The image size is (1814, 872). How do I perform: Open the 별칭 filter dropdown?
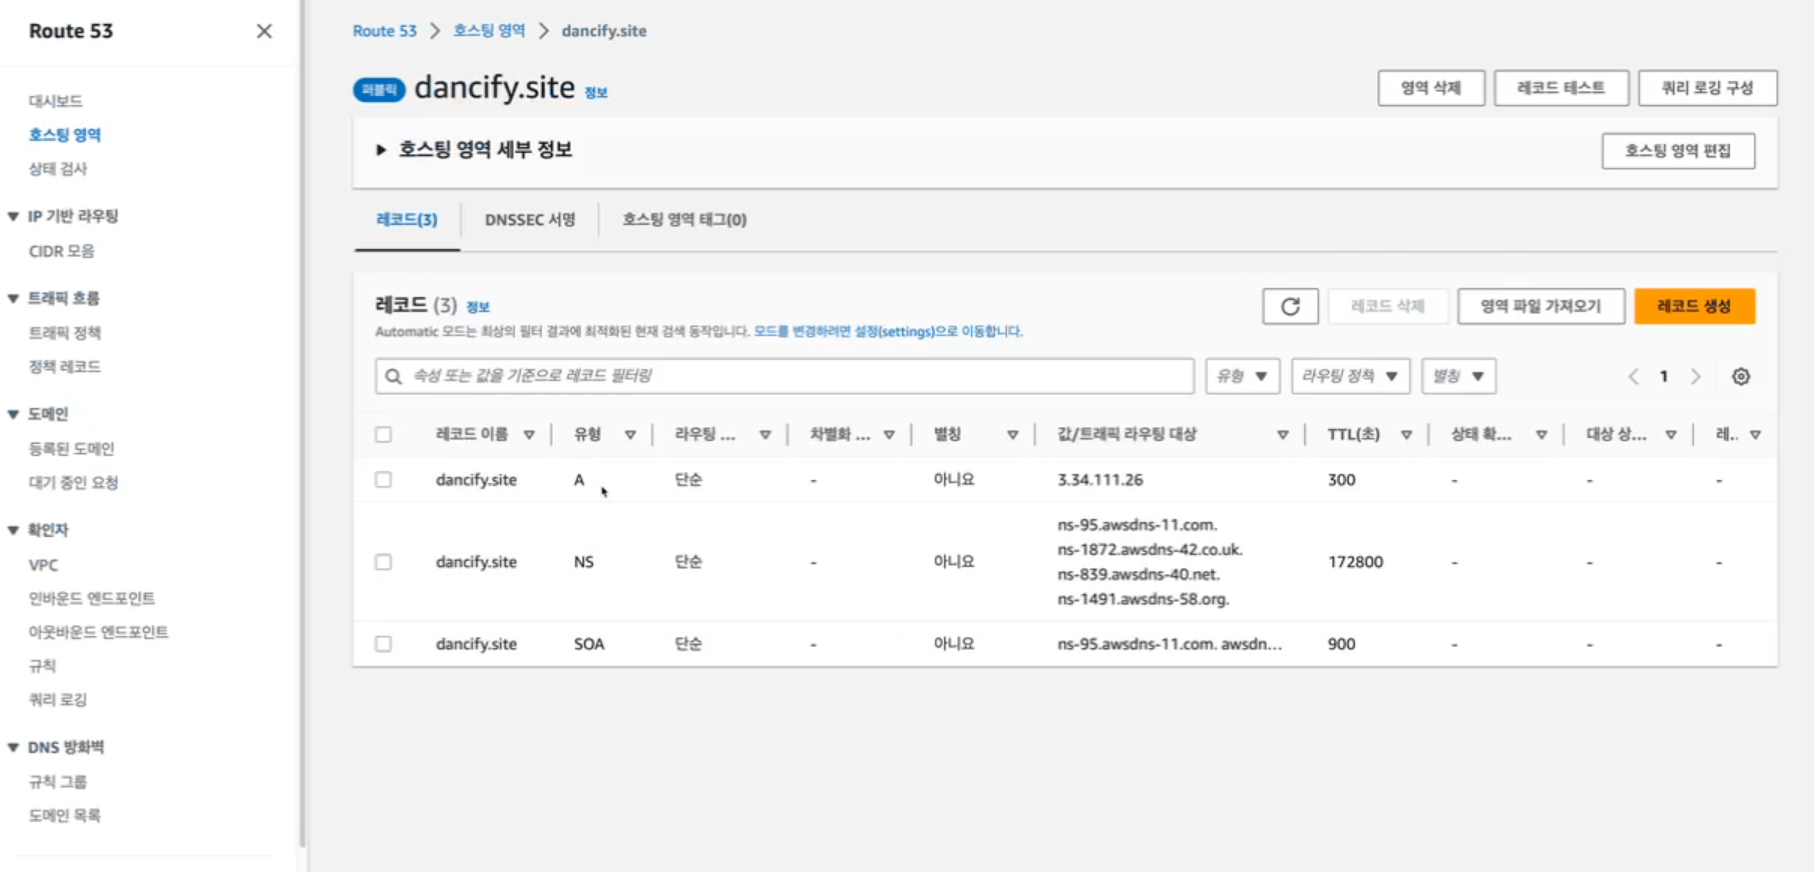click(1459, 376)
